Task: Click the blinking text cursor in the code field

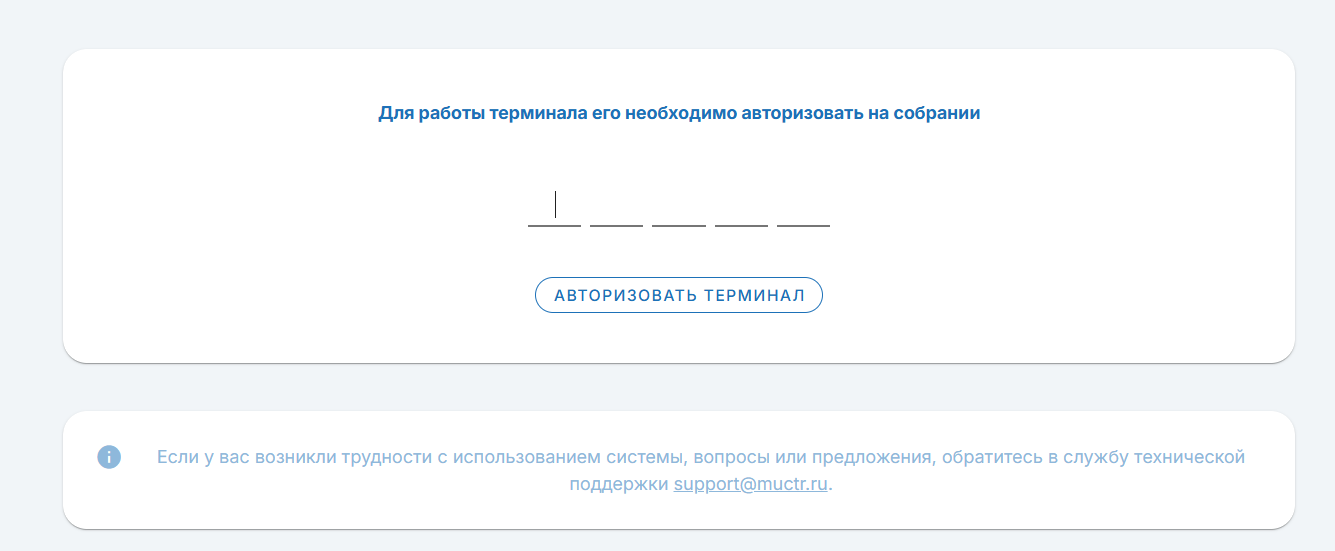Action: coord(555,205)
